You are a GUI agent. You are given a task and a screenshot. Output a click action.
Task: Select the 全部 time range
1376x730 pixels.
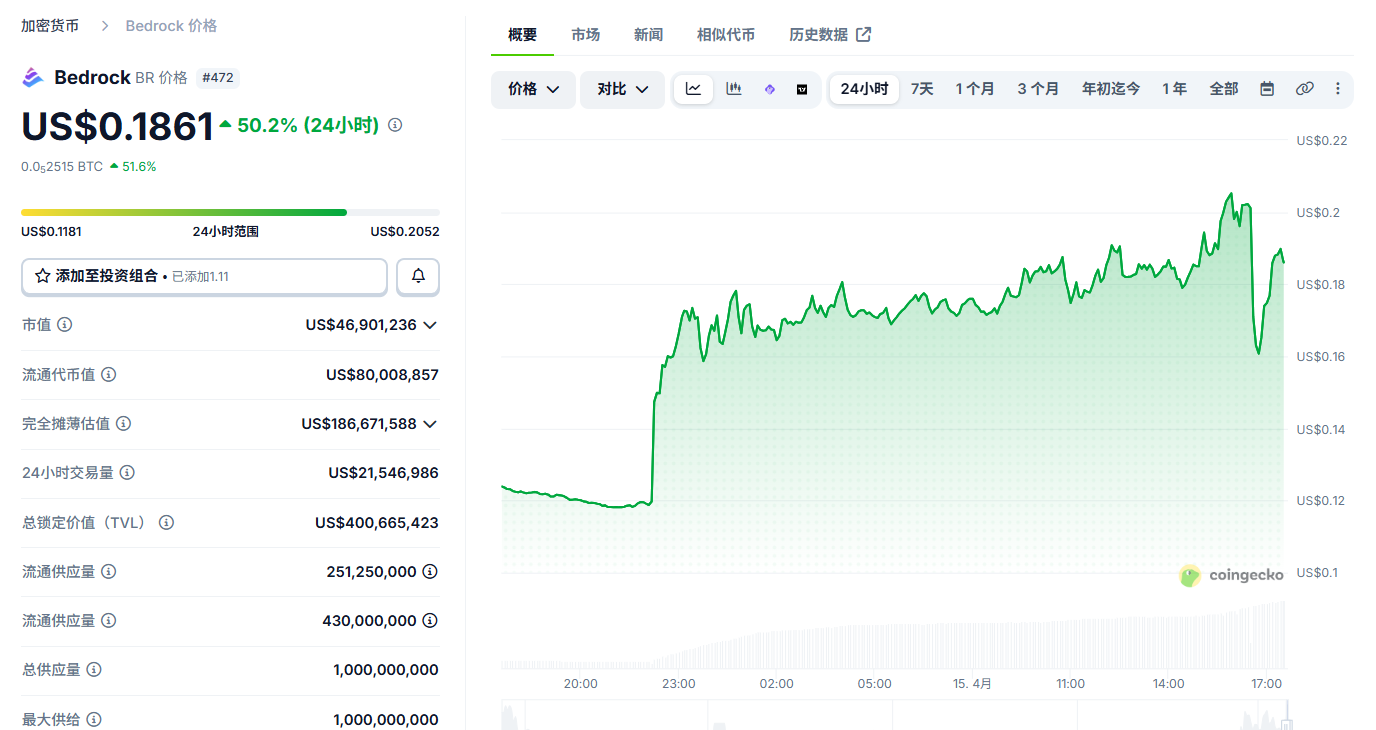click(1224, 89)
